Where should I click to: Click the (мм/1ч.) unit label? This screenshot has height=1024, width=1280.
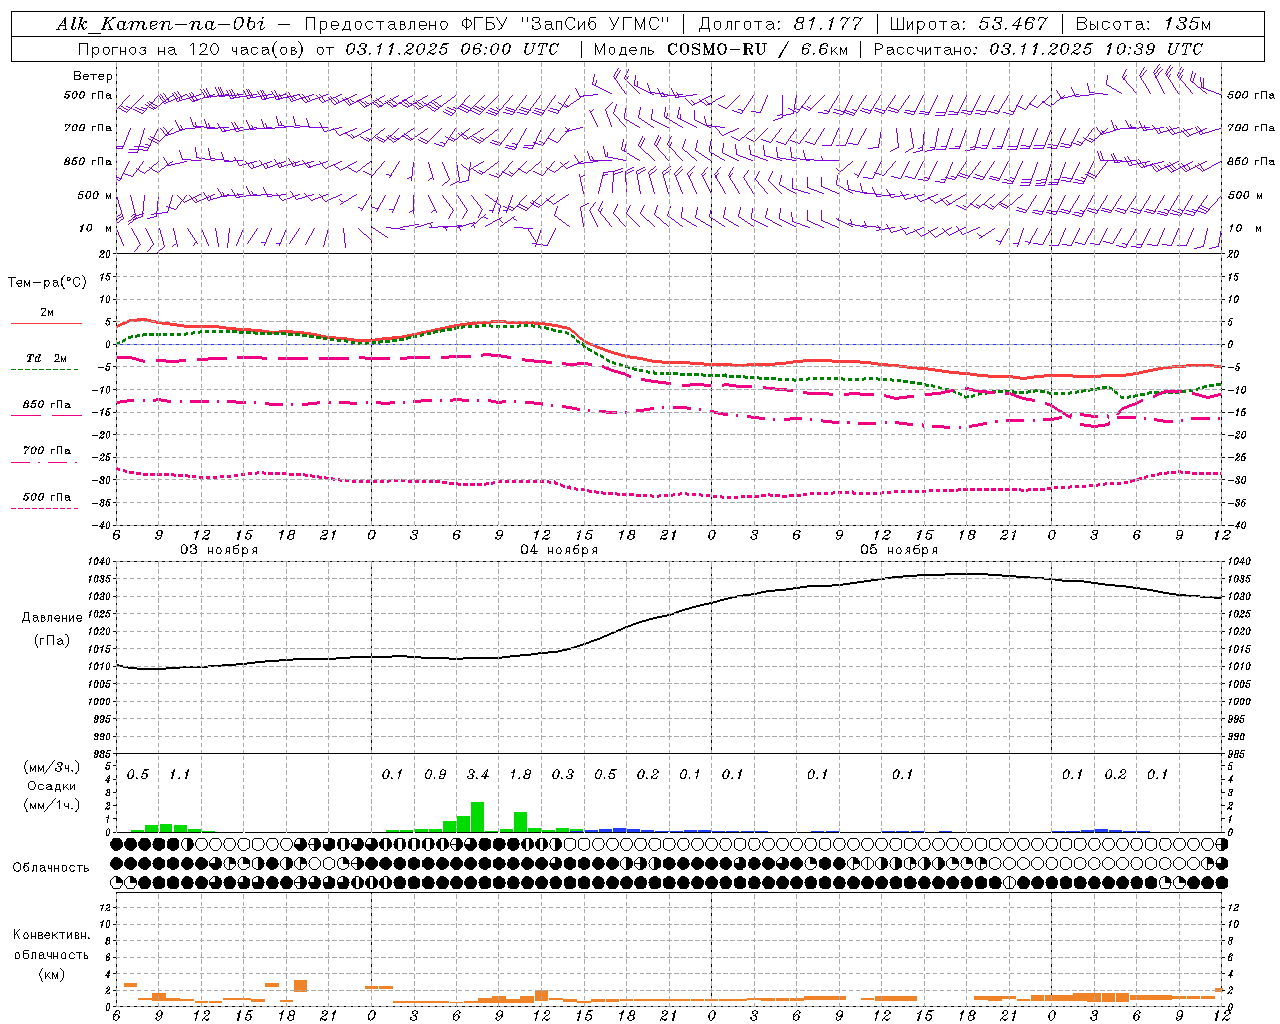pos(52,805)
